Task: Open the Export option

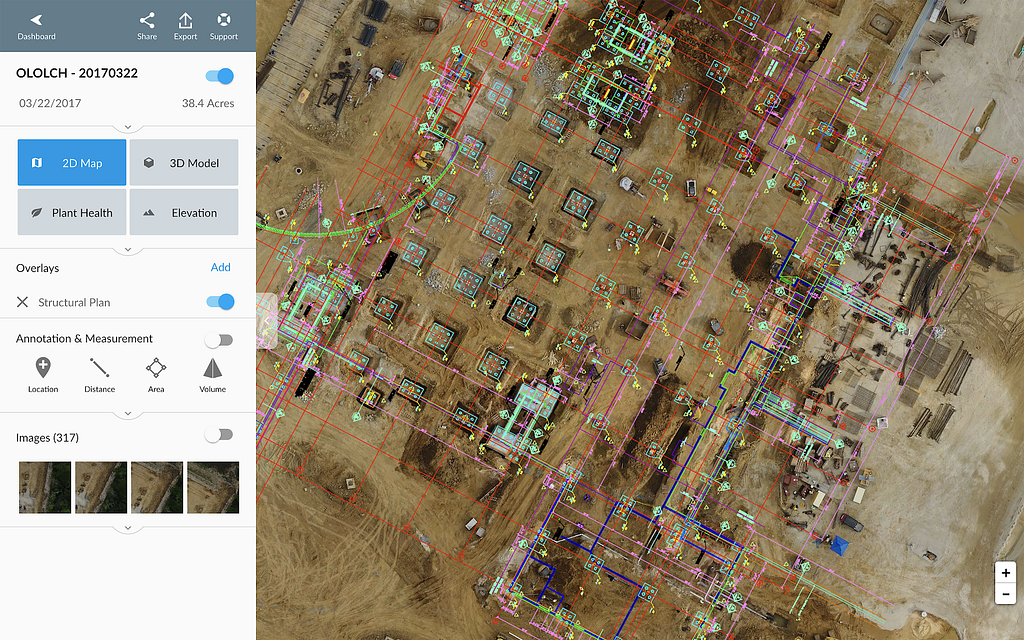Action: pyautogui.click(x=185, y=27)
